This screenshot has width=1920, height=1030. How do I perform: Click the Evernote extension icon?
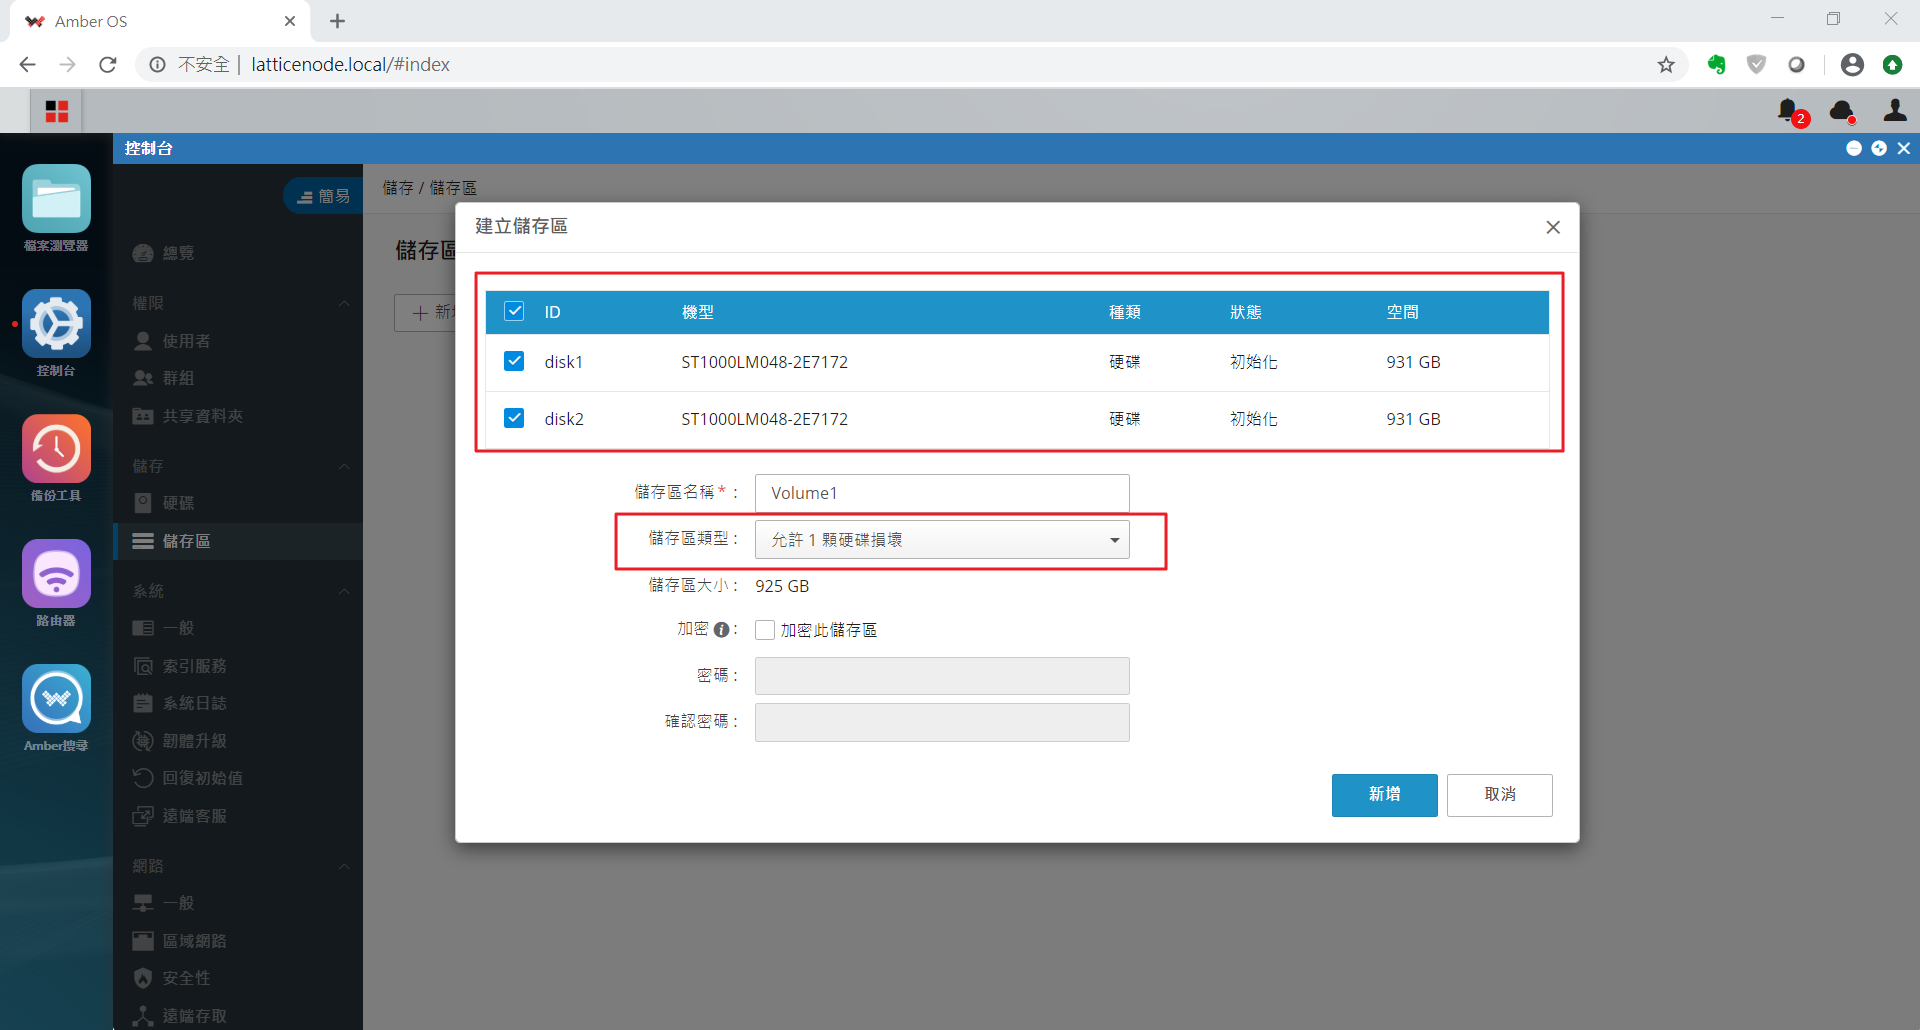click(x=1717, y=64)
